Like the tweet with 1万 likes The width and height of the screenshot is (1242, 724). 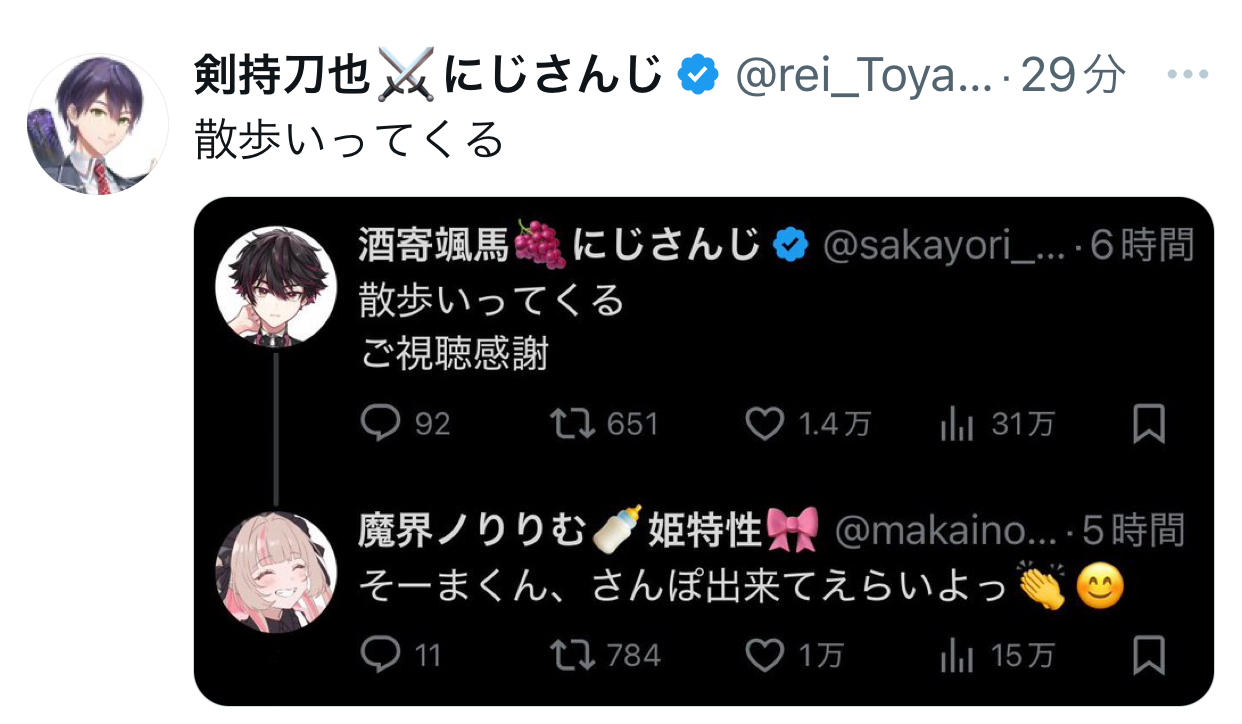point(765,655)
